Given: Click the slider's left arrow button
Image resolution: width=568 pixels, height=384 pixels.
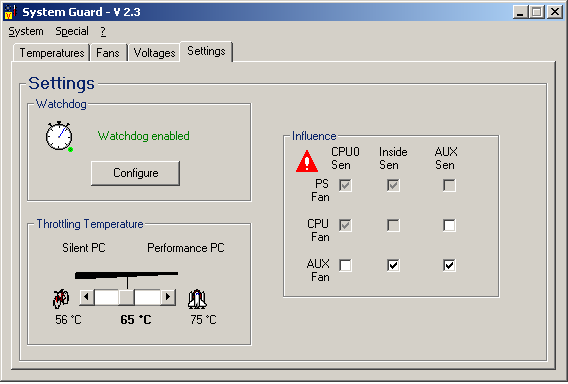Looking at the screenshot, I should coord(87,297).
